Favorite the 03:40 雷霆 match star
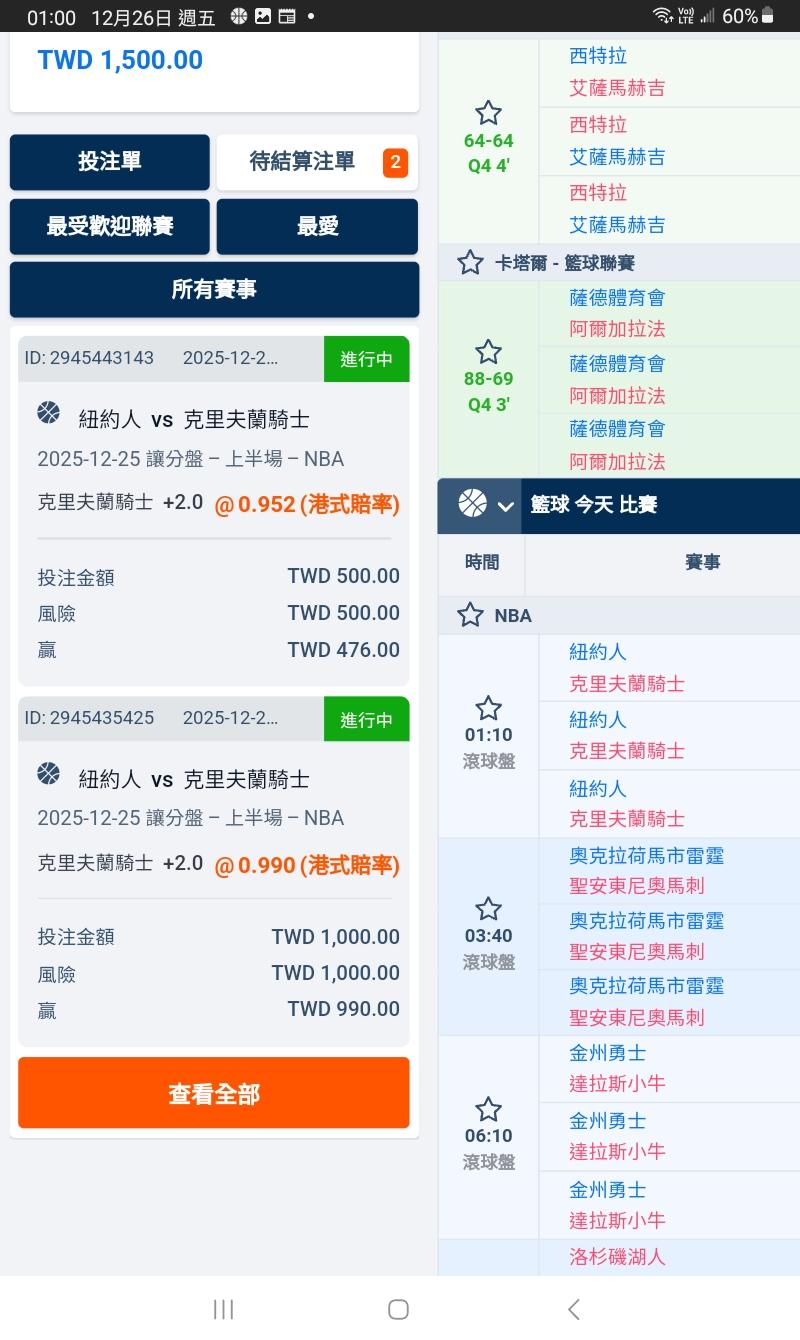This screenshot has width=800, height=1340. [488, 909]
